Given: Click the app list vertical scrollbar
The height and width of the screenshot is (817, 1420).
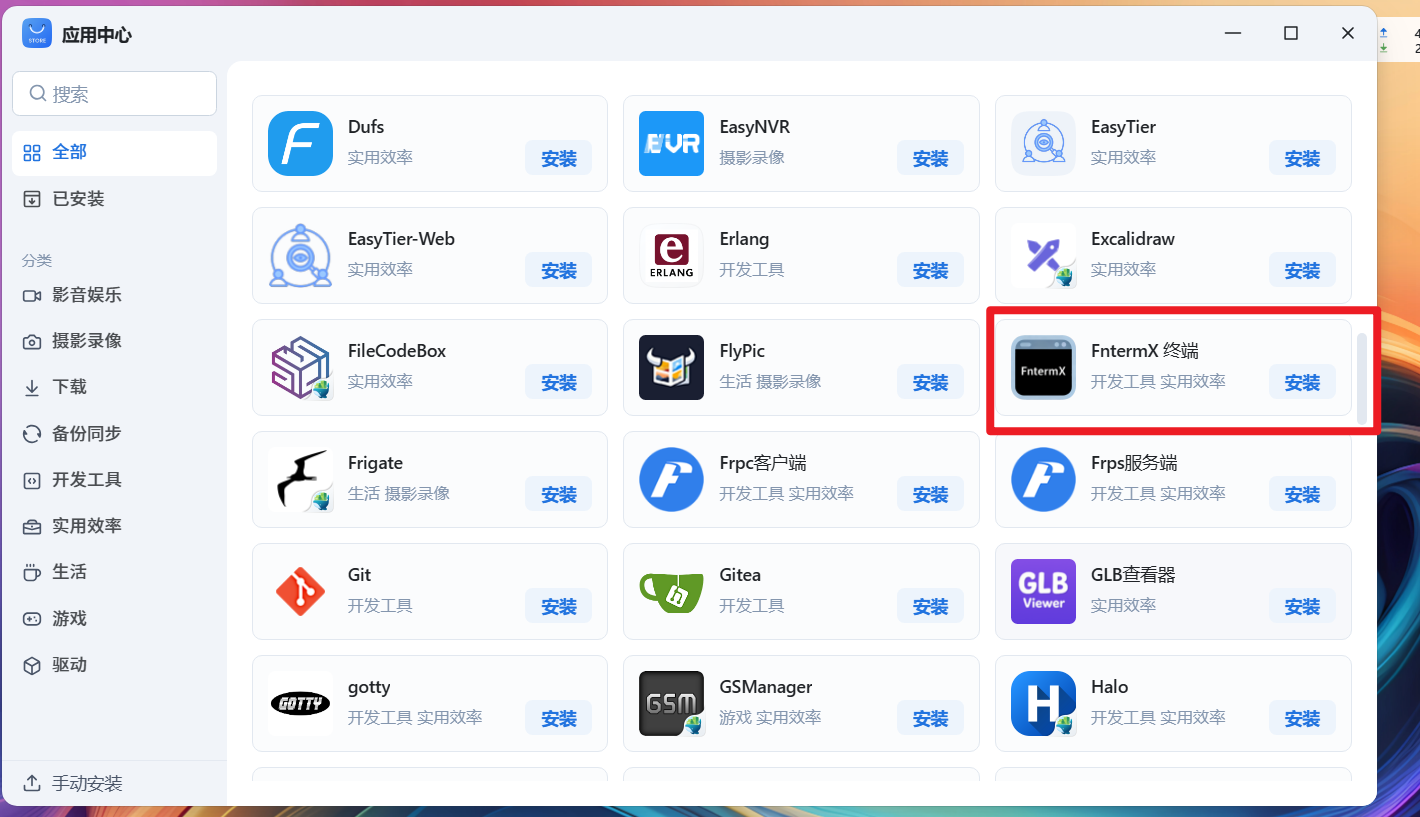Looking at the screenshot, I should pyautogui.click(x=1361, y=378).
